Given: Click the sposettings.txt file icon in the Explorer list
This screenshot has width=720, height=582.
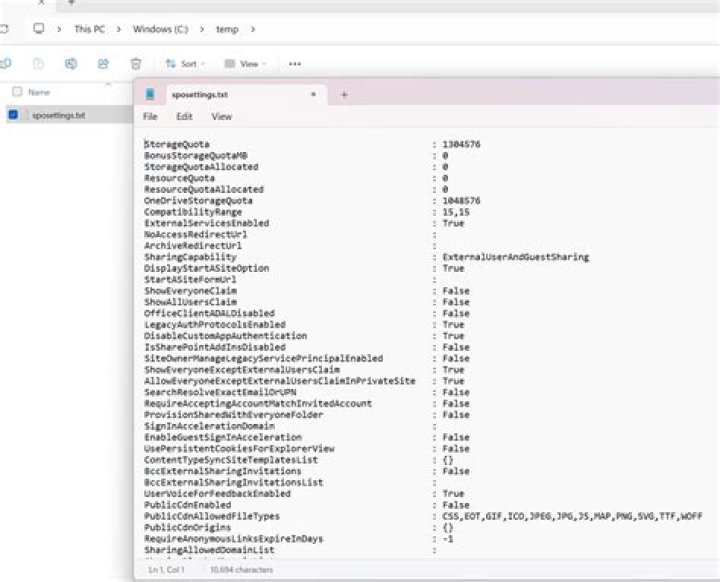Looking at the screenshot, I should click(x=26, y=115).
